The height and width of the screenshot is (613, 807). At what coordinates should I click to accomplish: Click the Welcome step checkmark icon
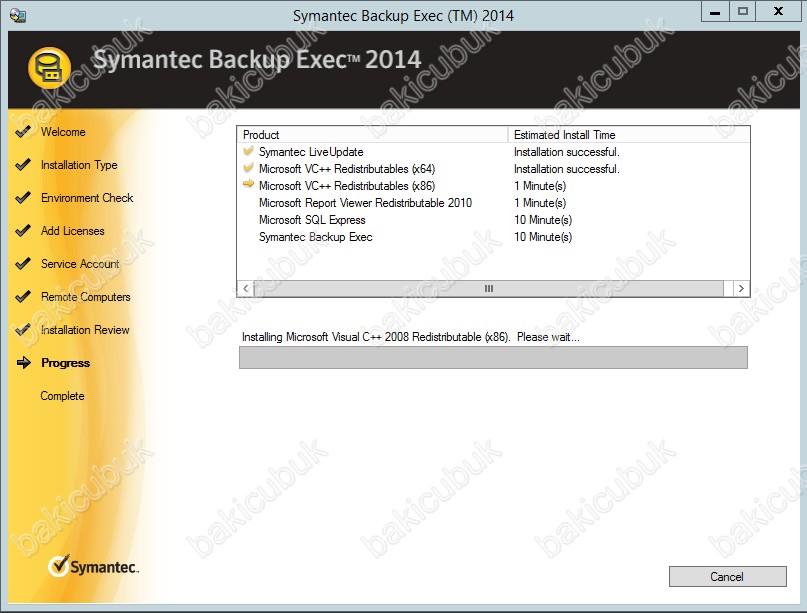click(23, 132)
